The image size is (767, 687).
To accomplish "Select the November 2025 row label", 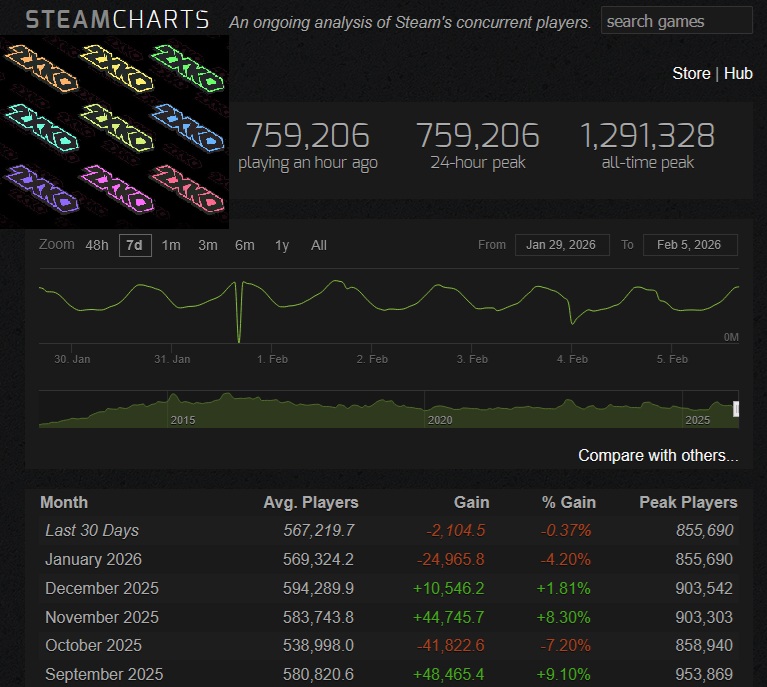I will pyautogui.click(x=102, y=617).
